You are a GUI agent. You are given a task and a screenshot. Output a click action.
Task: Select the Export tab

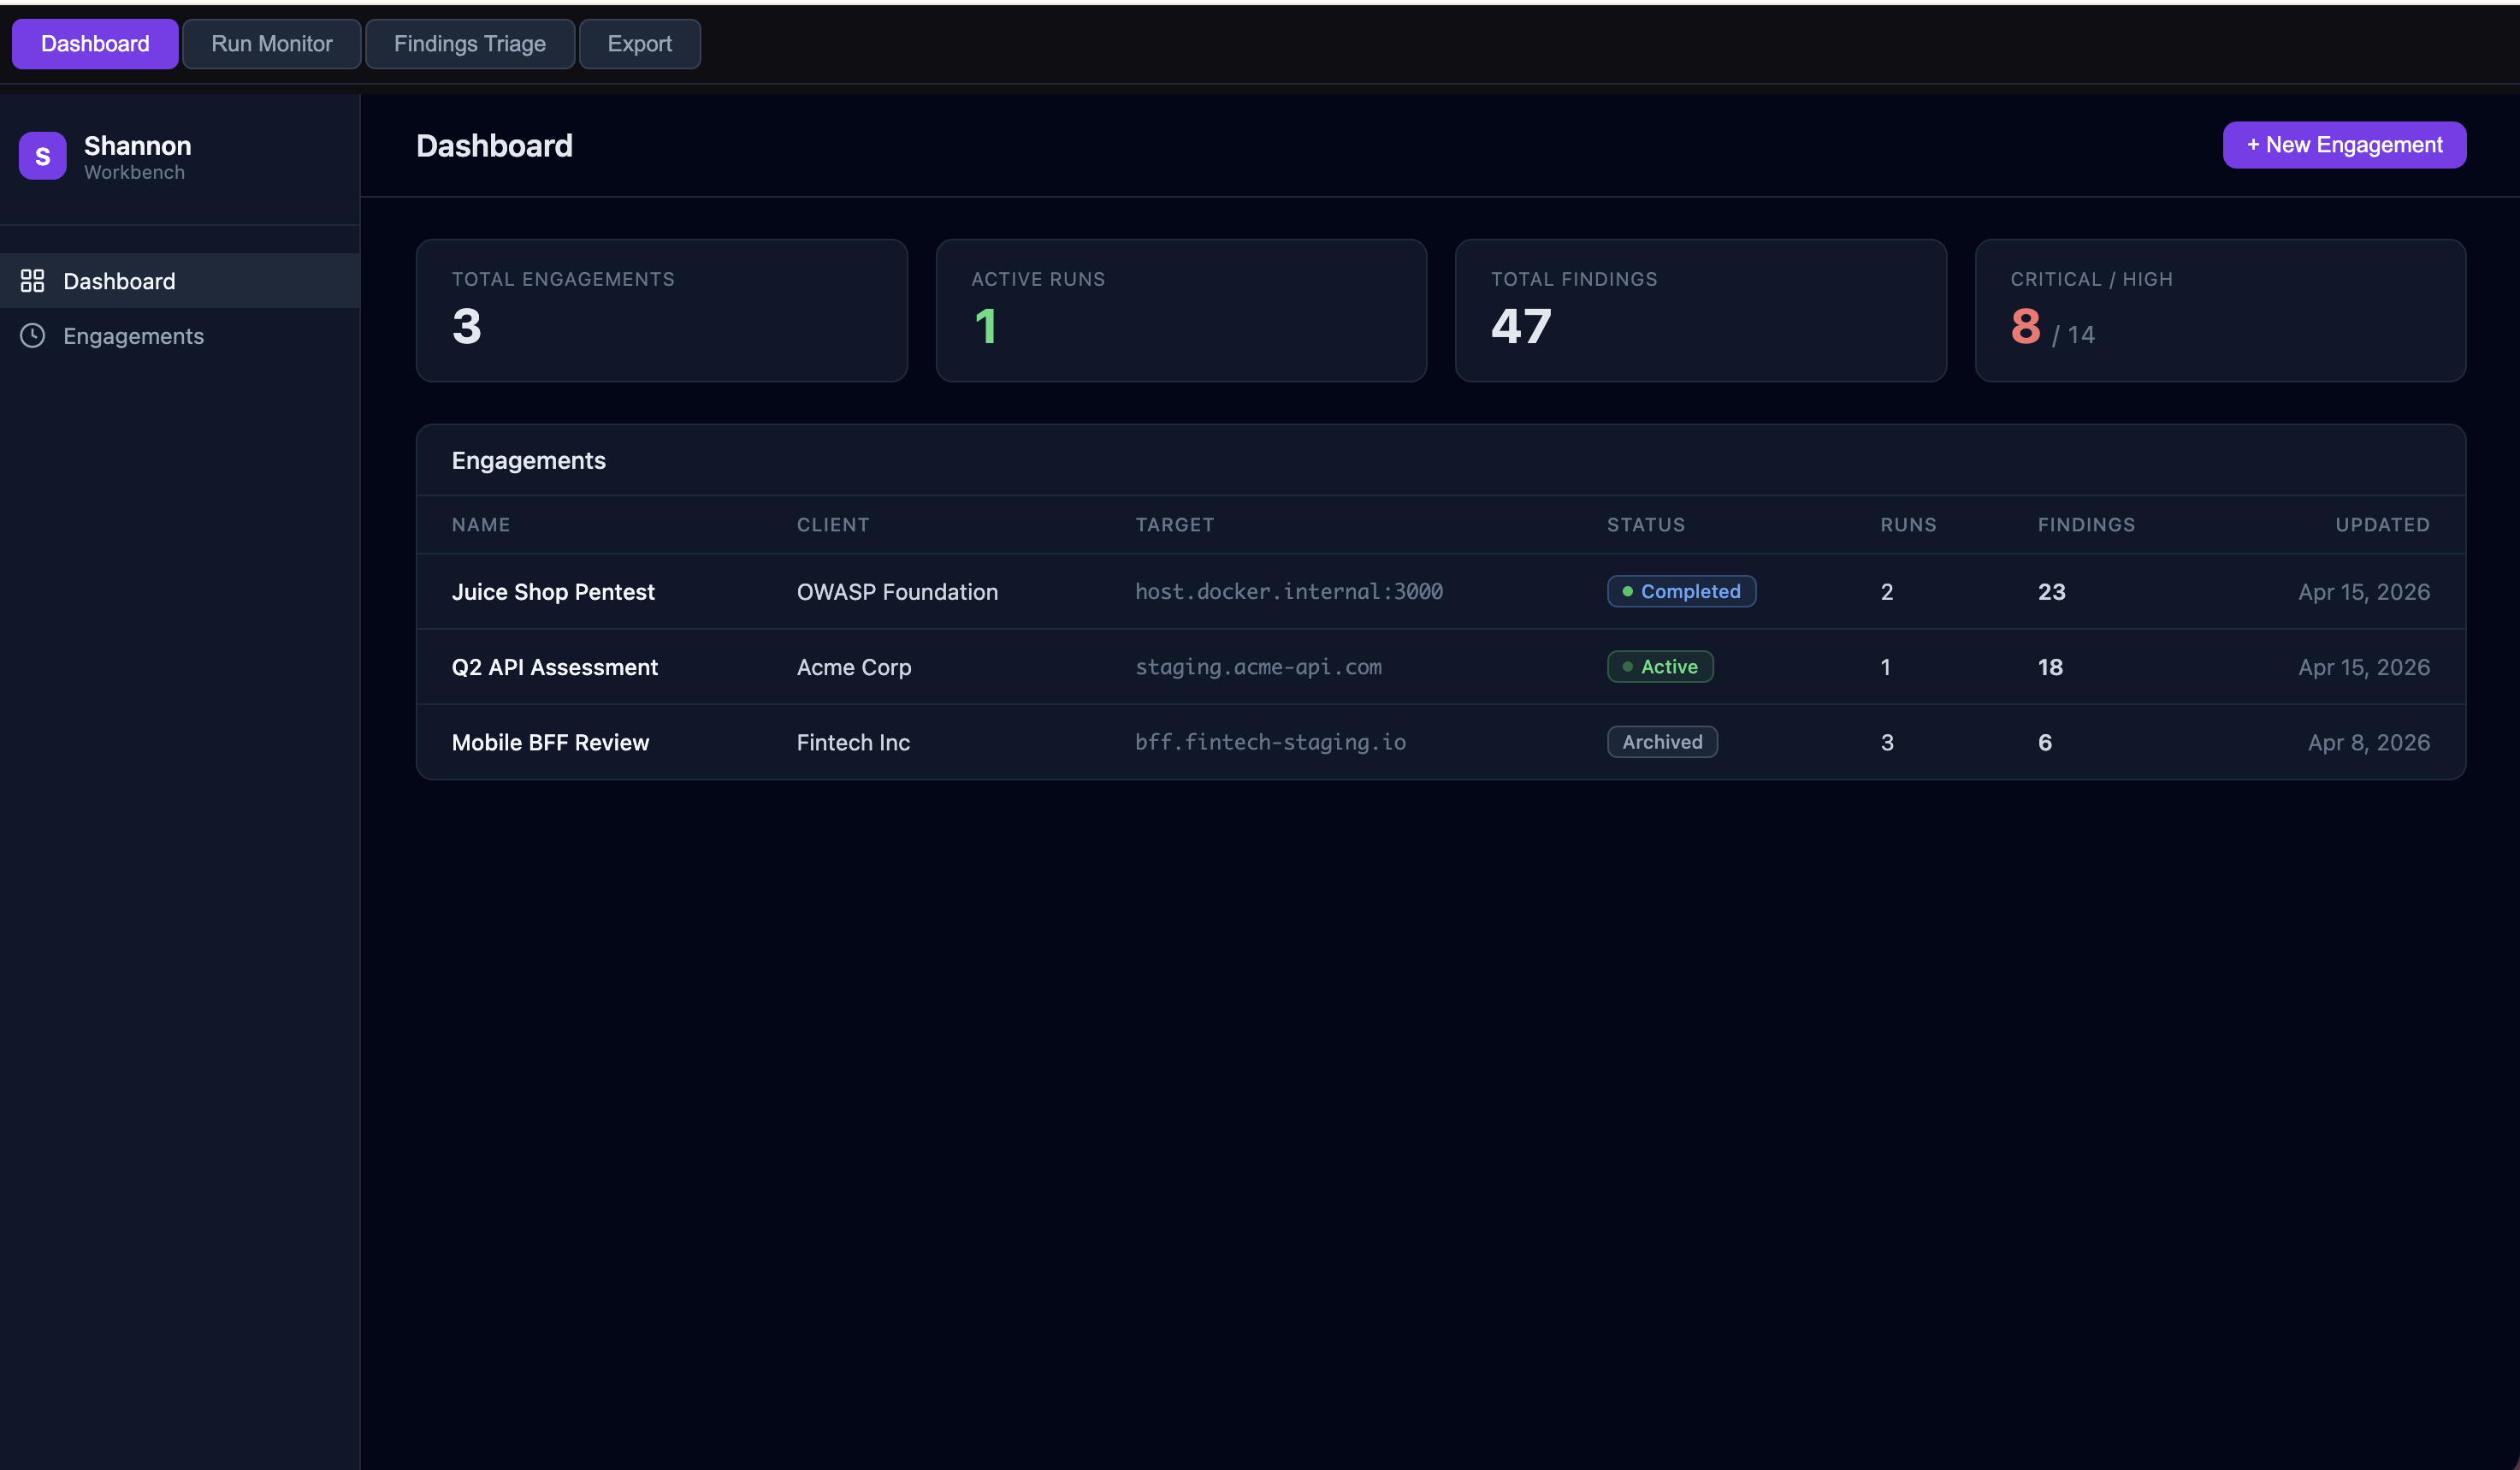tap(639, 44)
